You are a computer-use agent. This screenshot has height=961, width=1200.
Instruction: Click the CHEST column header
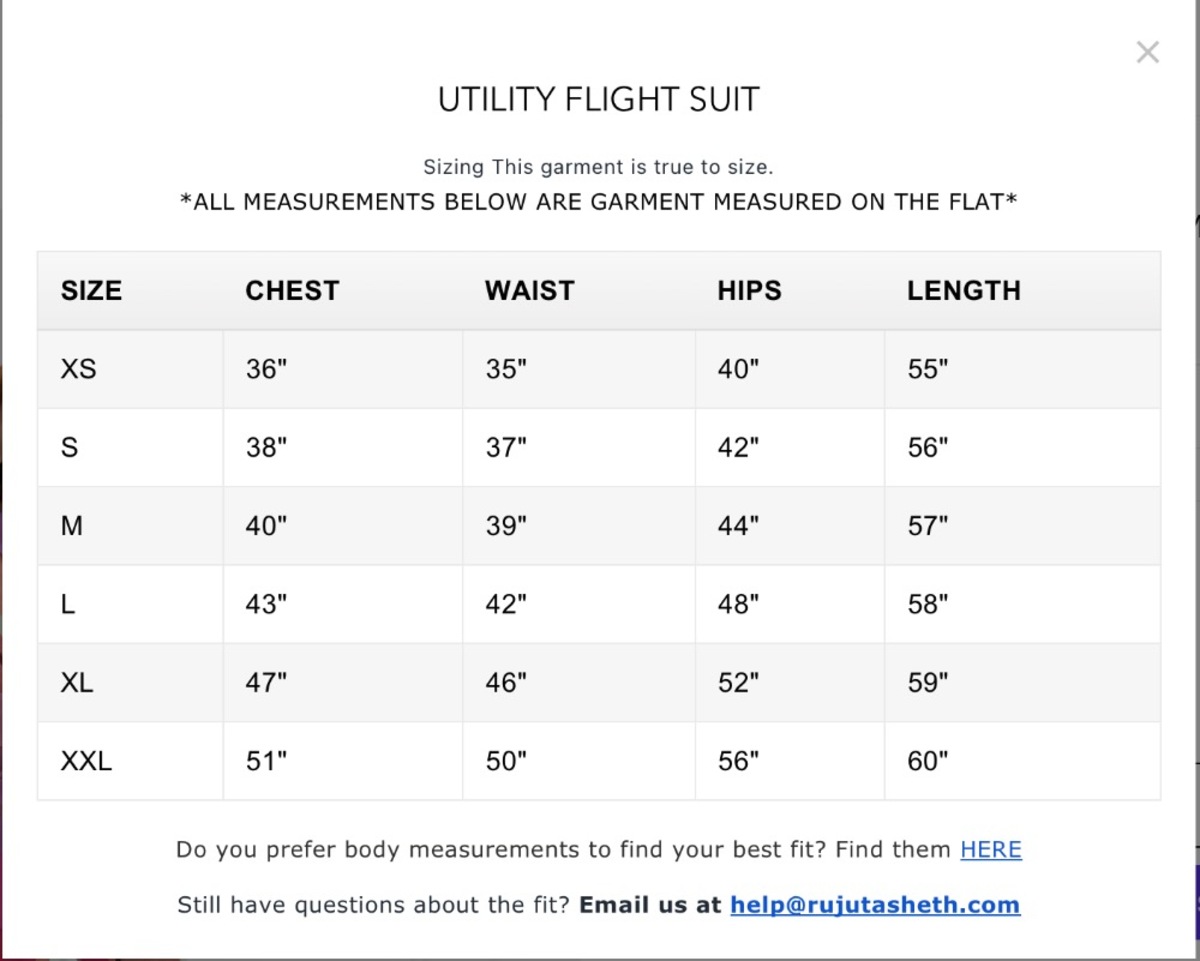292,291
